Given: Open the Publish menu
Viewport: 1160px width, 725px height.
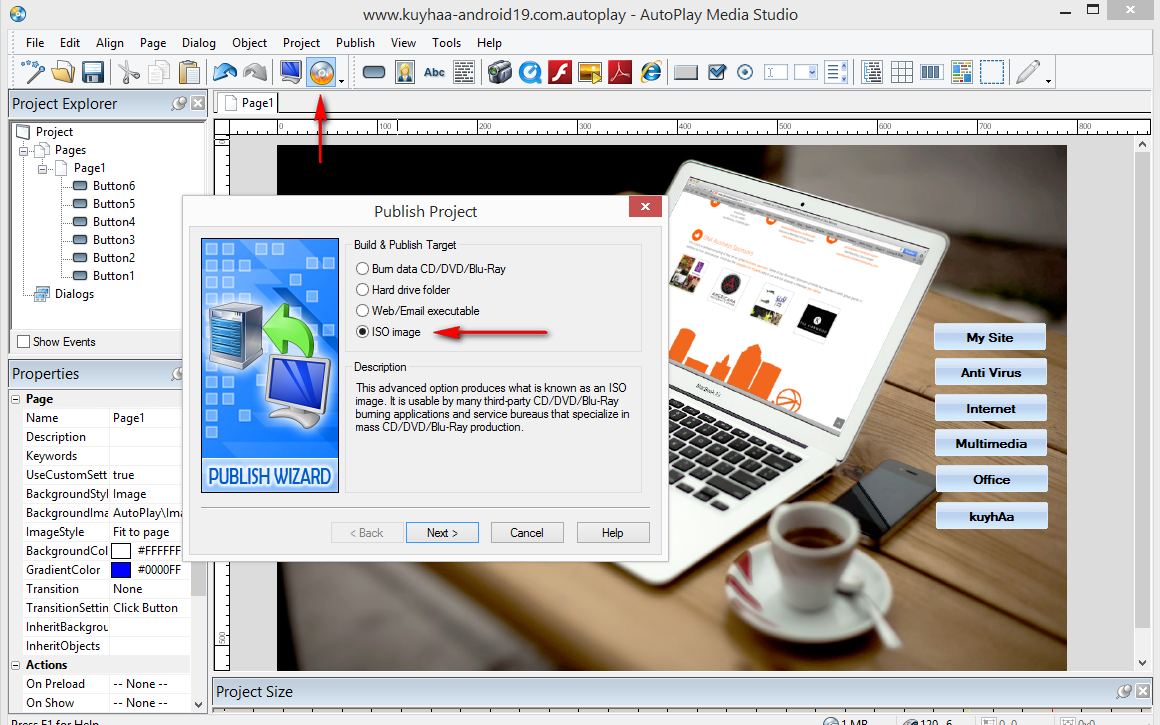Looking at the screenshot, I should (355, 43).
